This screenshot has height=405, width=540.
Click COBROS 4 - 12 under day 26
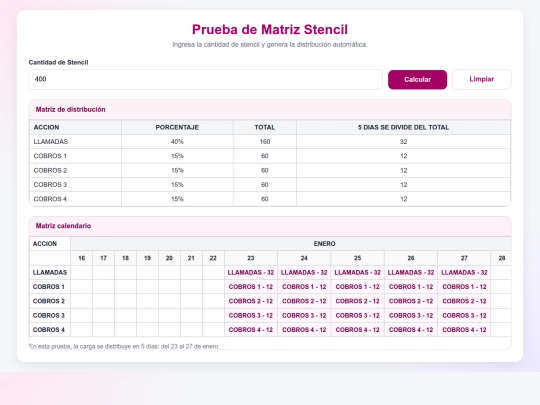click(x=411, y=330)
